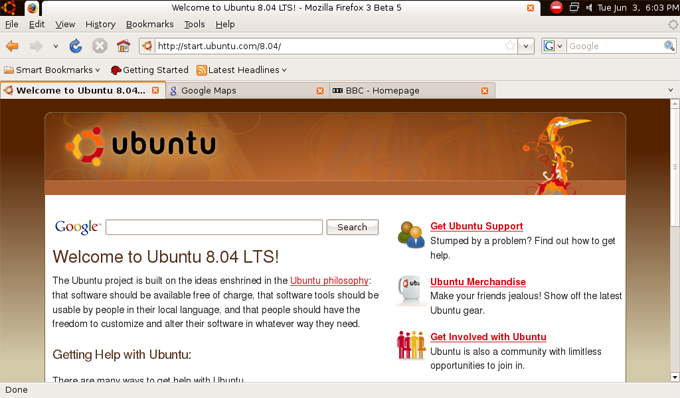The image size is (680, 398).
Task: Open the Get Ubuntu Support link
Action: (x=476, y=226)
